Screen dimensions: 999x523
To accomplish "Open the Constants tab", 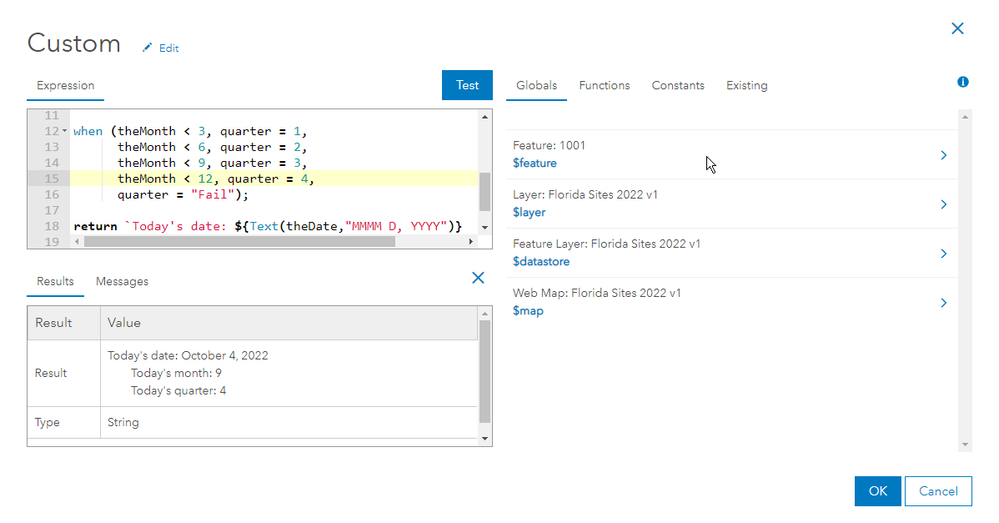I will pos(678,85).
